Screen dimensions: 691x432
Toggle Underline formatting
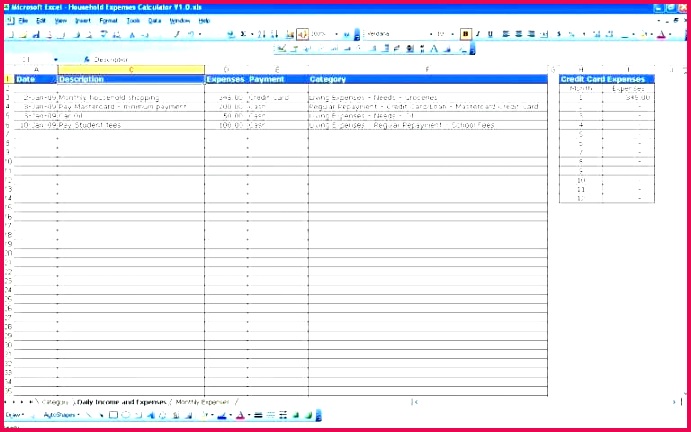click(490, 34)
